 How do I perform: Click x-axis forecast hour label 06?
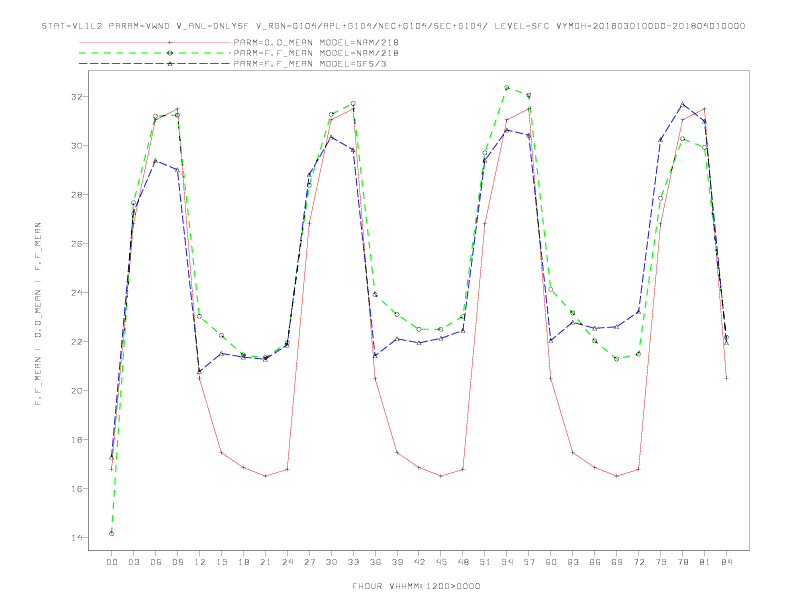click(156, 562)
